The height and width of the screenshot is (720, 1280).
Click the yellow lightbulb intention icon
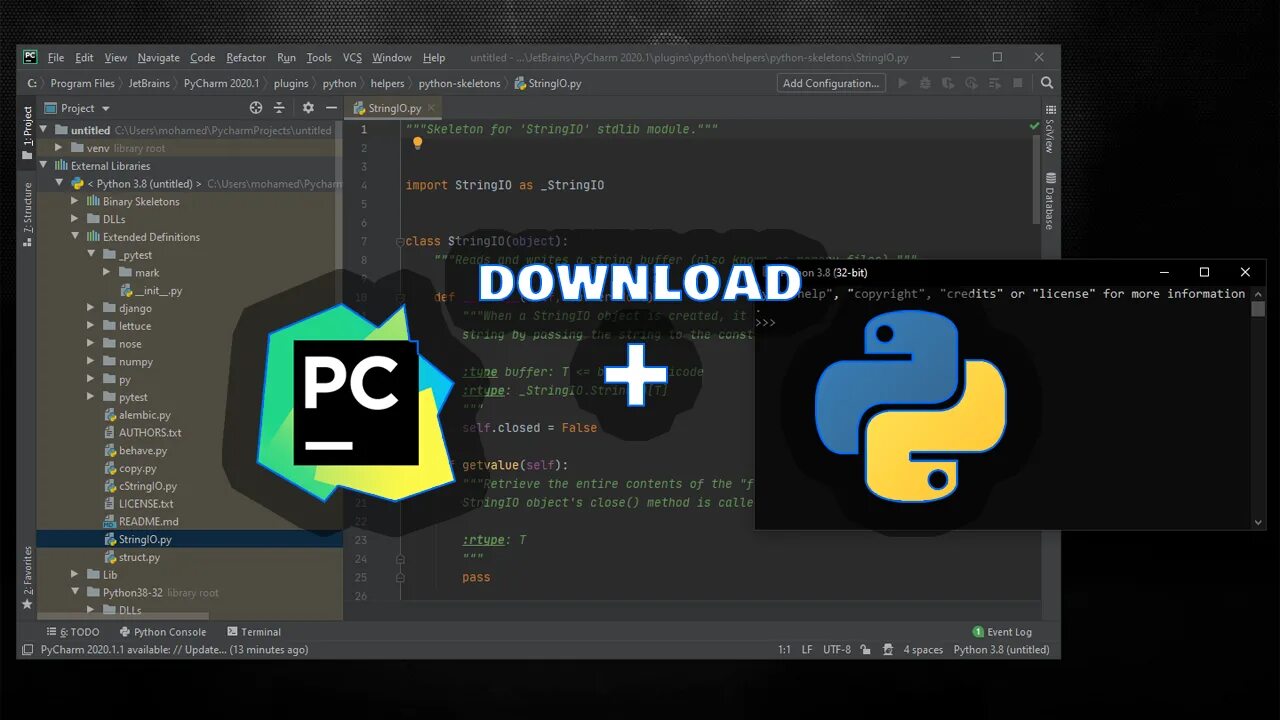coord(418,143)
